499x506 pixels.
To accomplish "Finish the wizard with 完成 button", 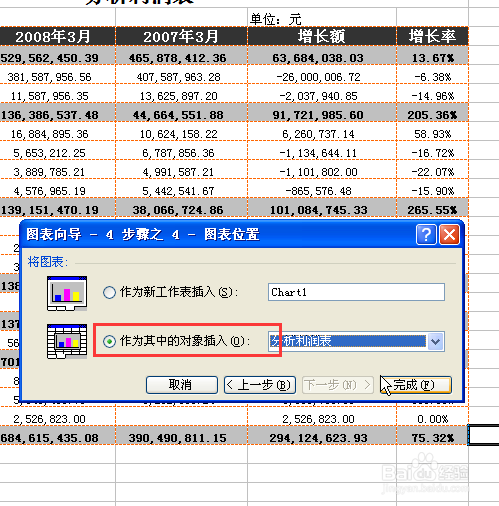I will tap(416, 385).
